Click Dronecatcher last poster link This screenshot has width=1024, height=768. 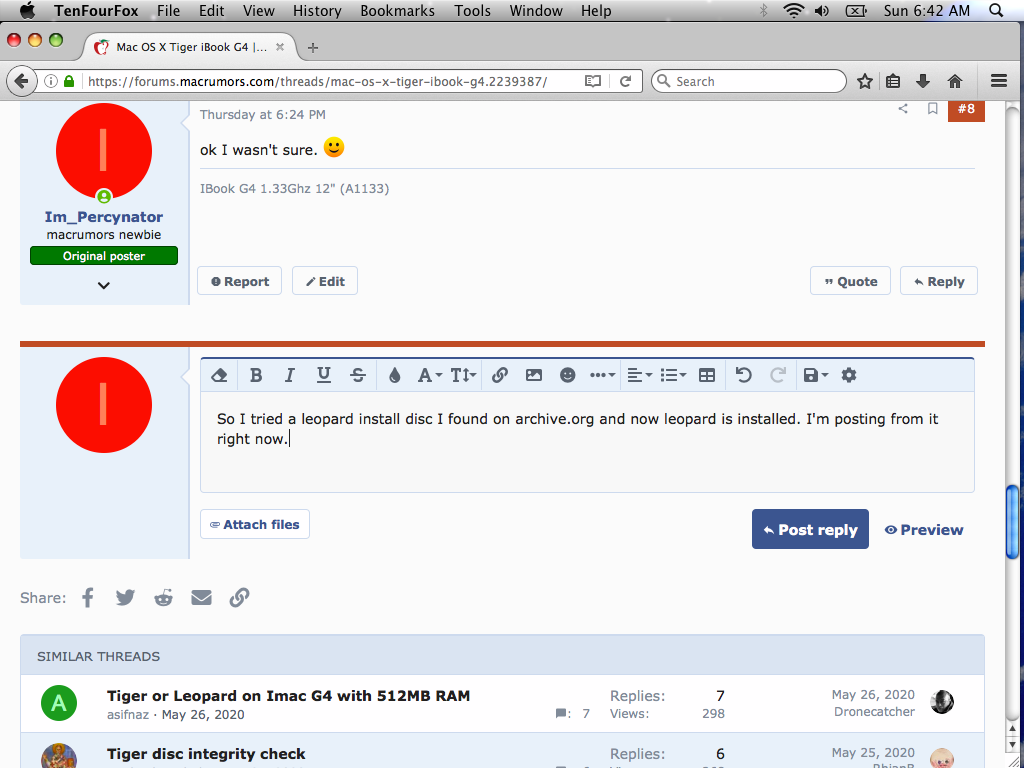(x=874, y=712)
